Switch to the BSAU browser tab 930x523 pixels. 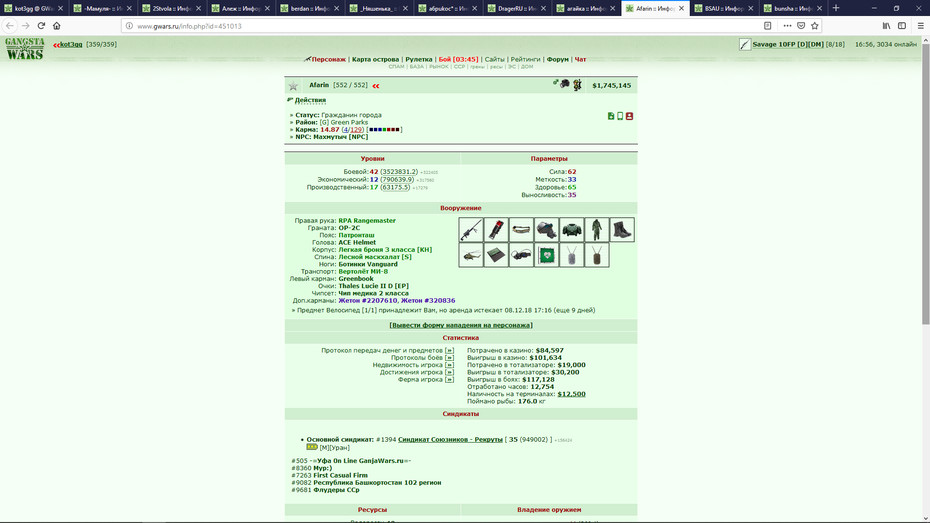pos(724,8)
